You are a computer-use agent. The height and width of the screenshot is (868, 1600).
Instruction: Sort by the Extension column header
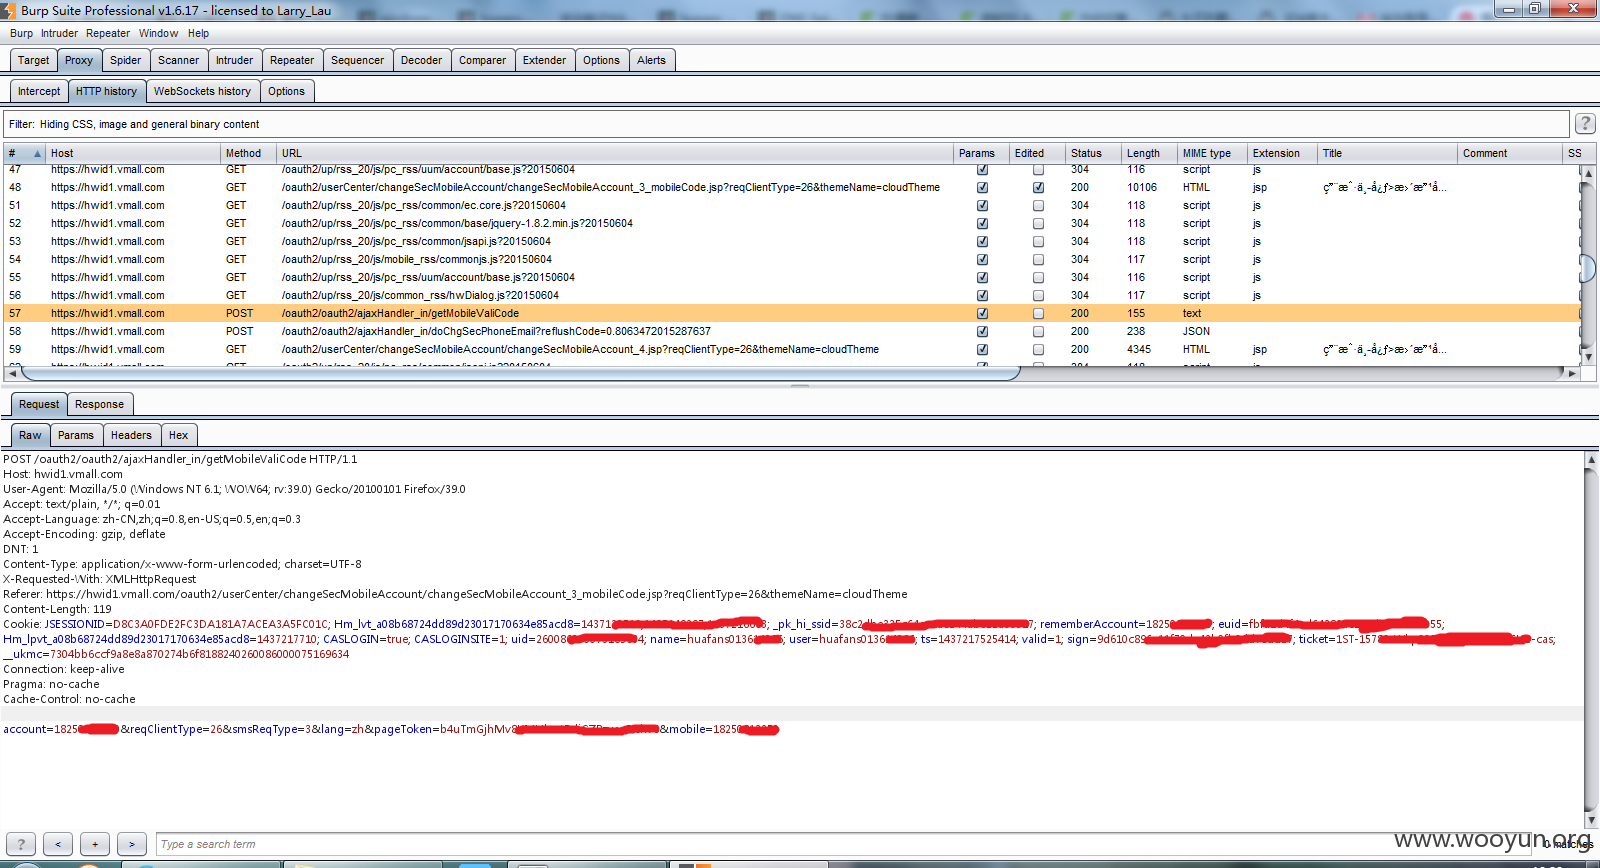click(x=1282, y=153)
